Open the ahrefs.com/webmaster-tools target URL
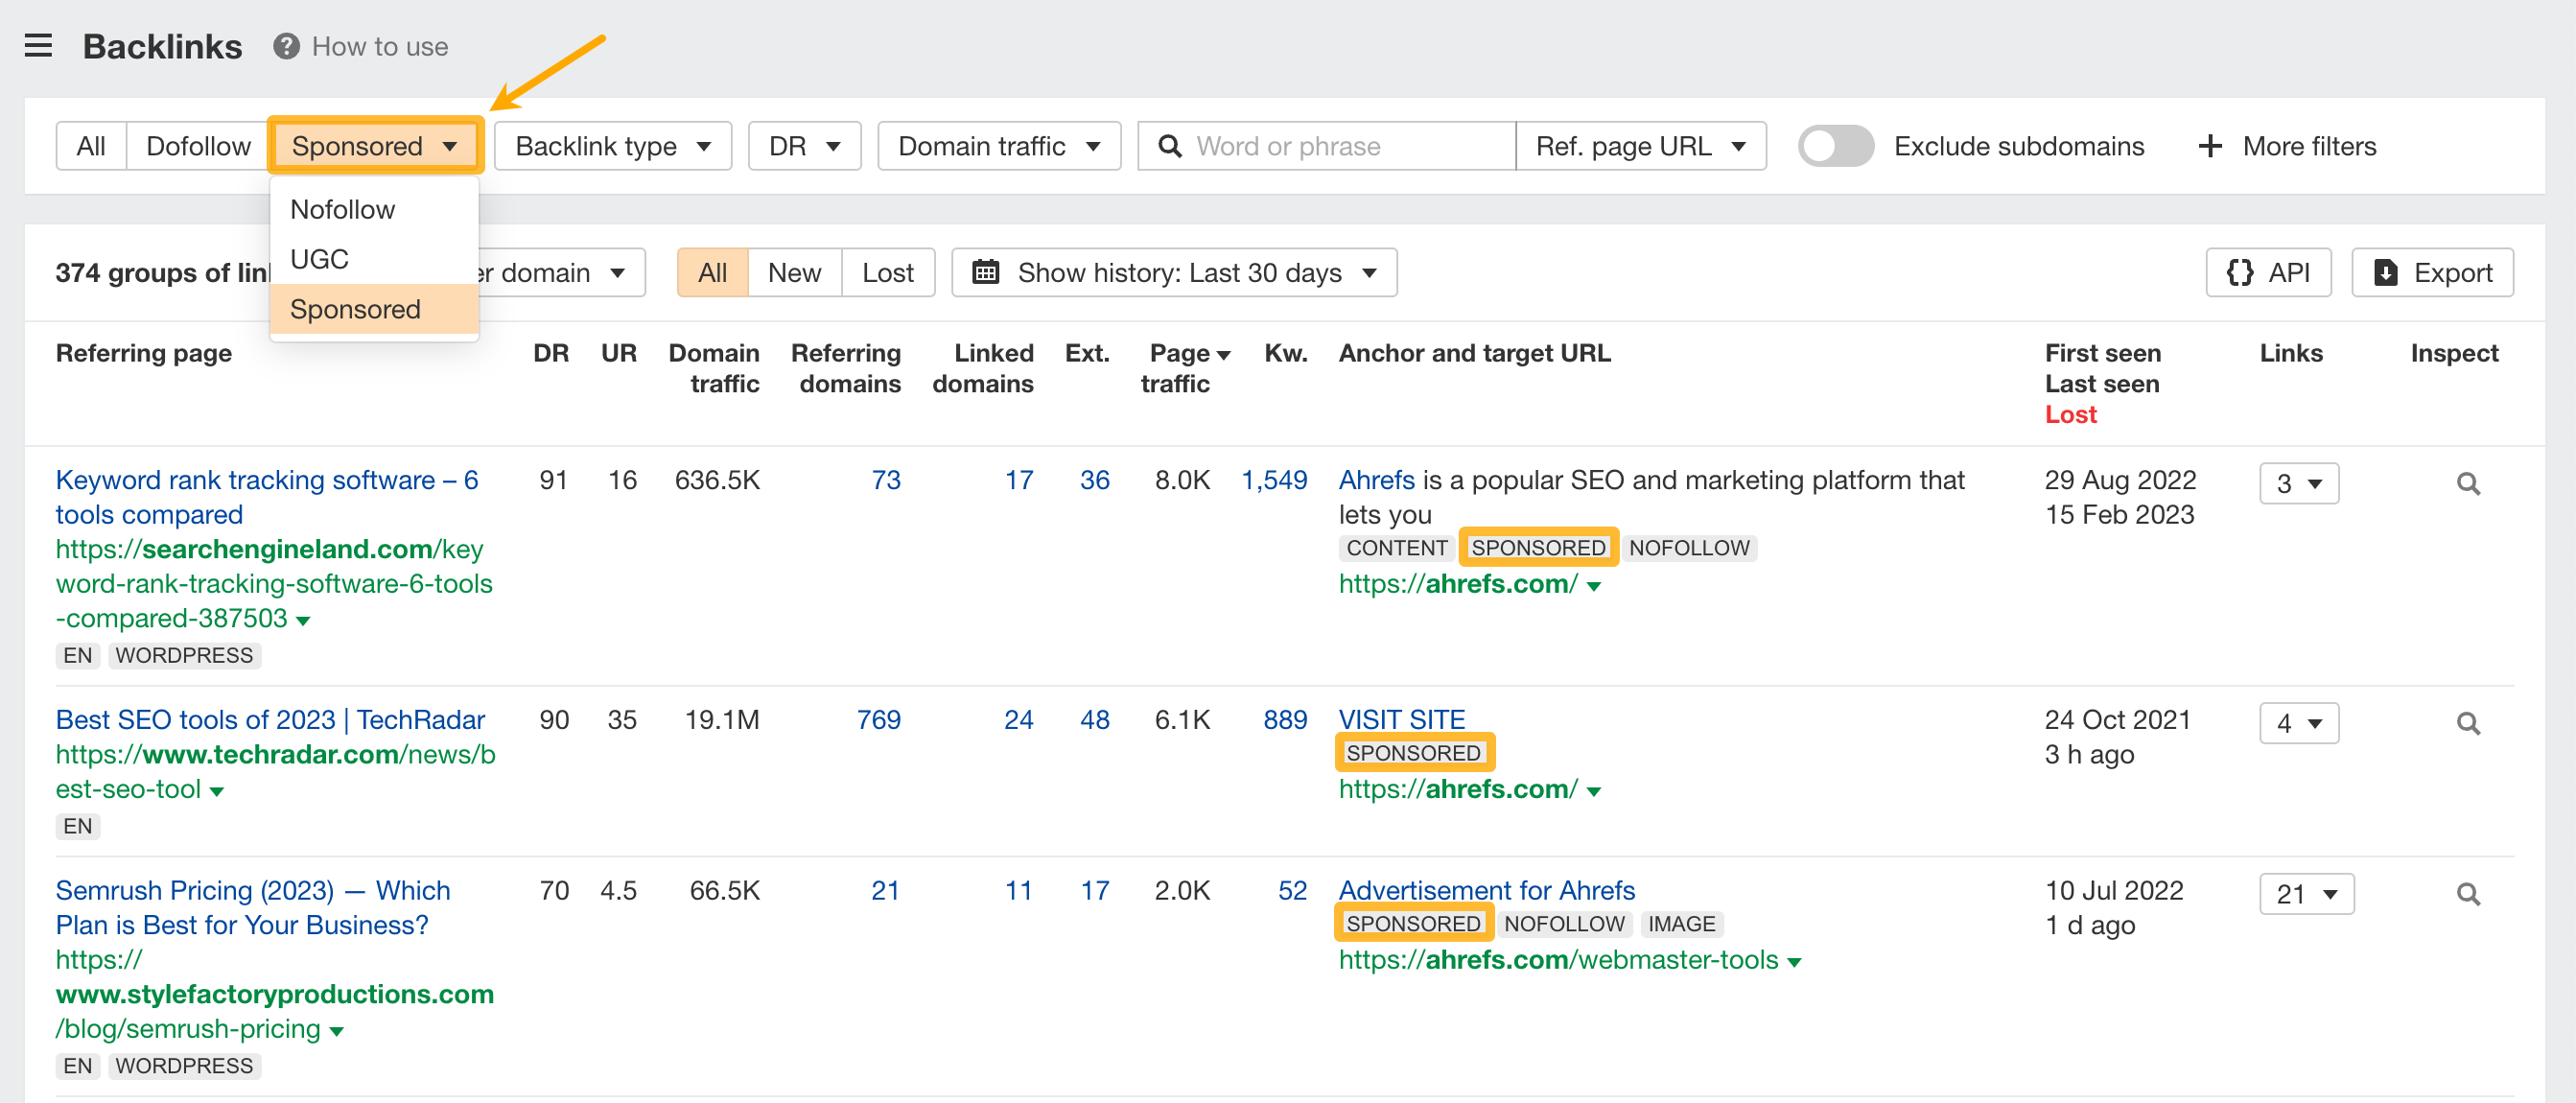 [1558, 960]
